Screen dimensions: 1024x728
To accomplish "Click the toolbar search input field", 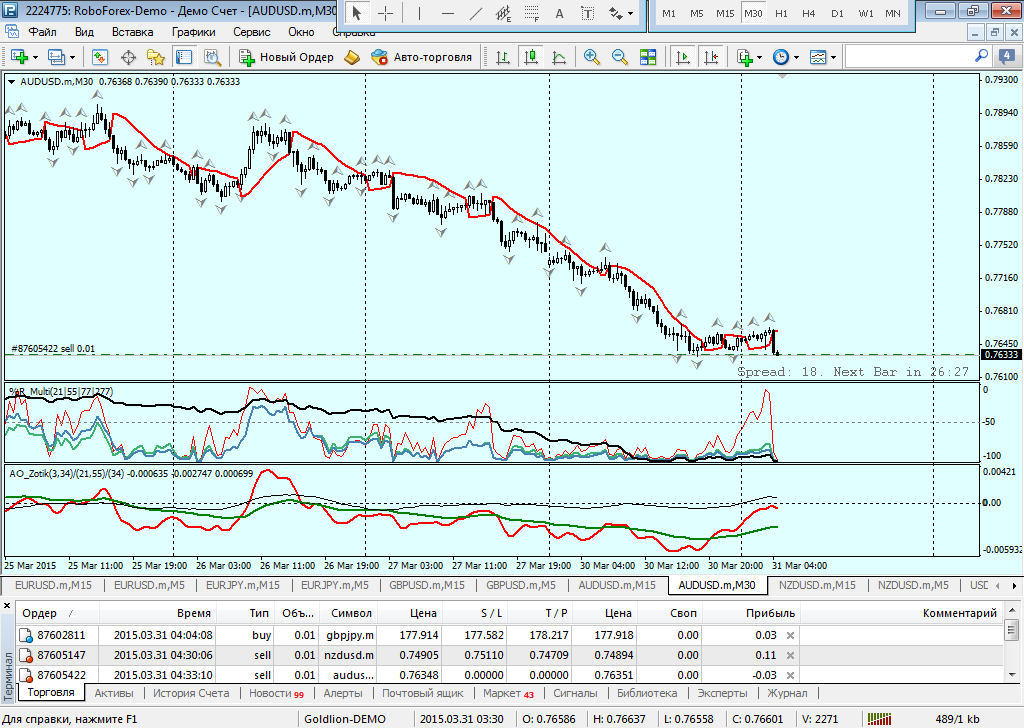I will point(908,57).
